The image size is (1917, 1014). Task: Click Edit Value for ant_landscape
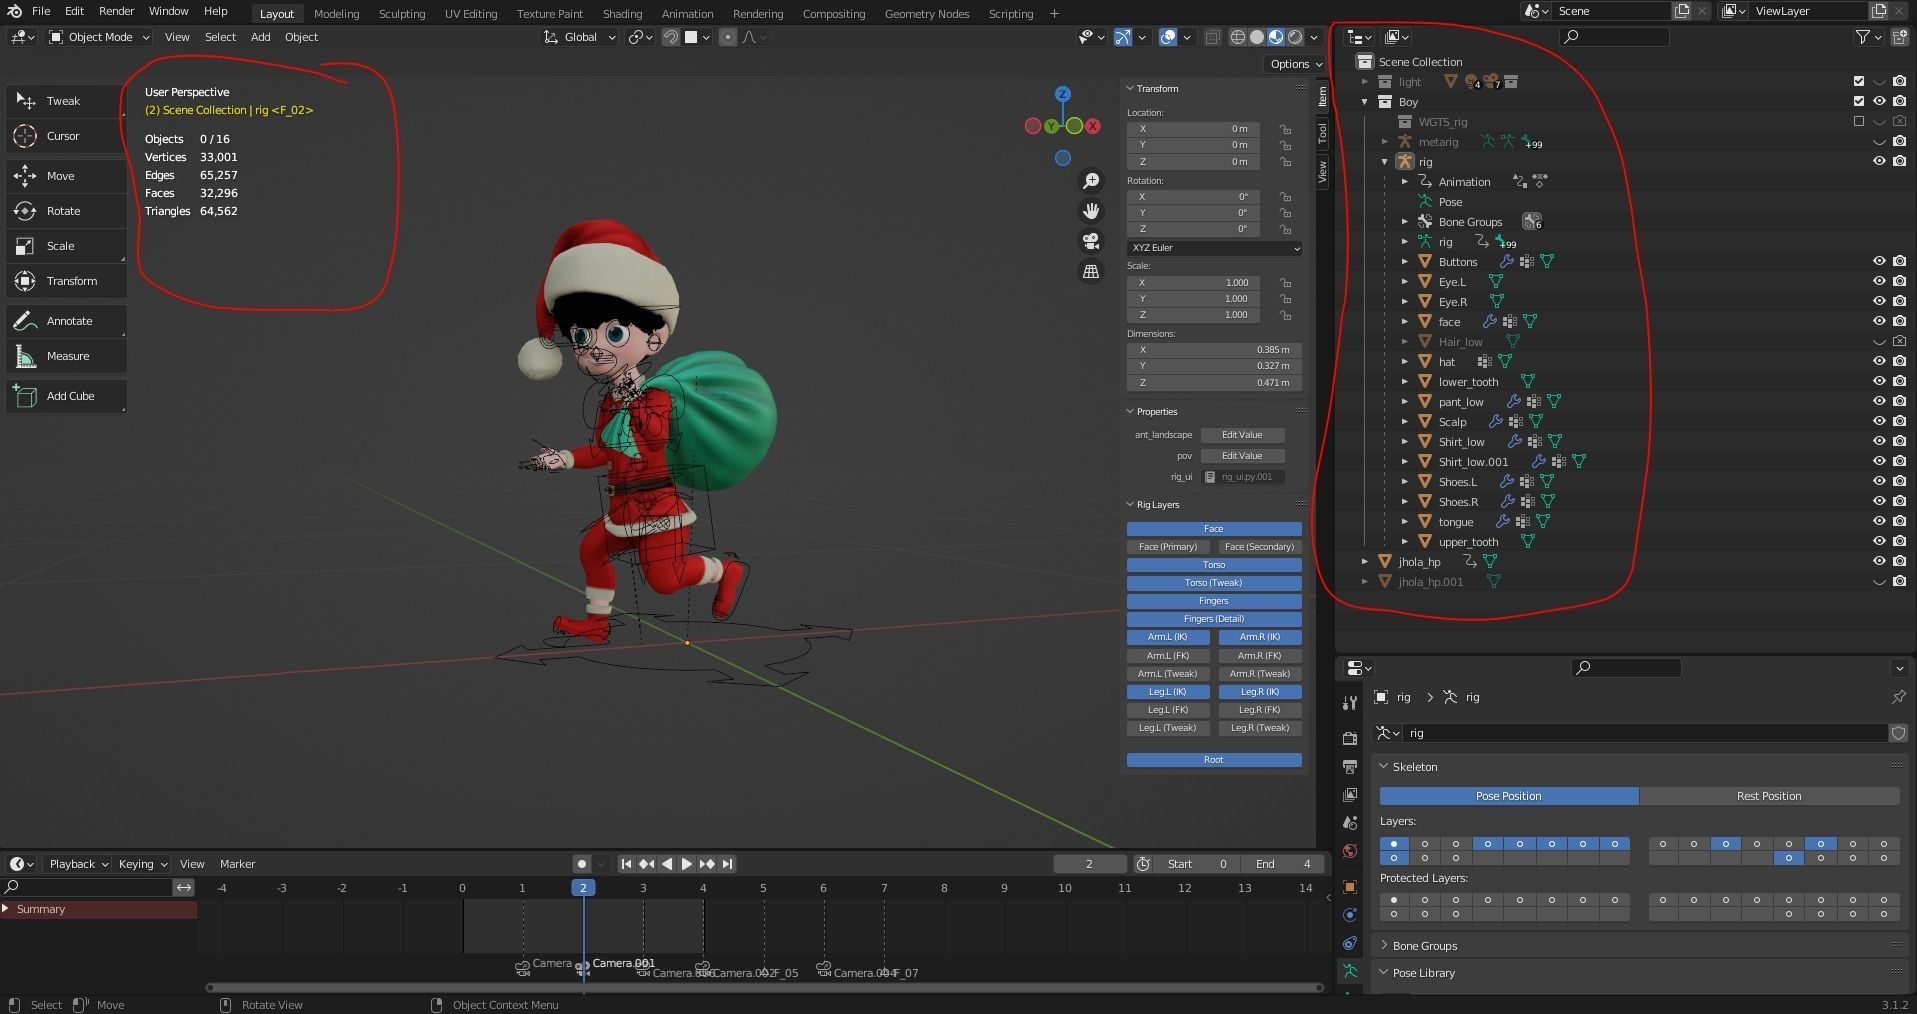click(x=1242, y=435)
